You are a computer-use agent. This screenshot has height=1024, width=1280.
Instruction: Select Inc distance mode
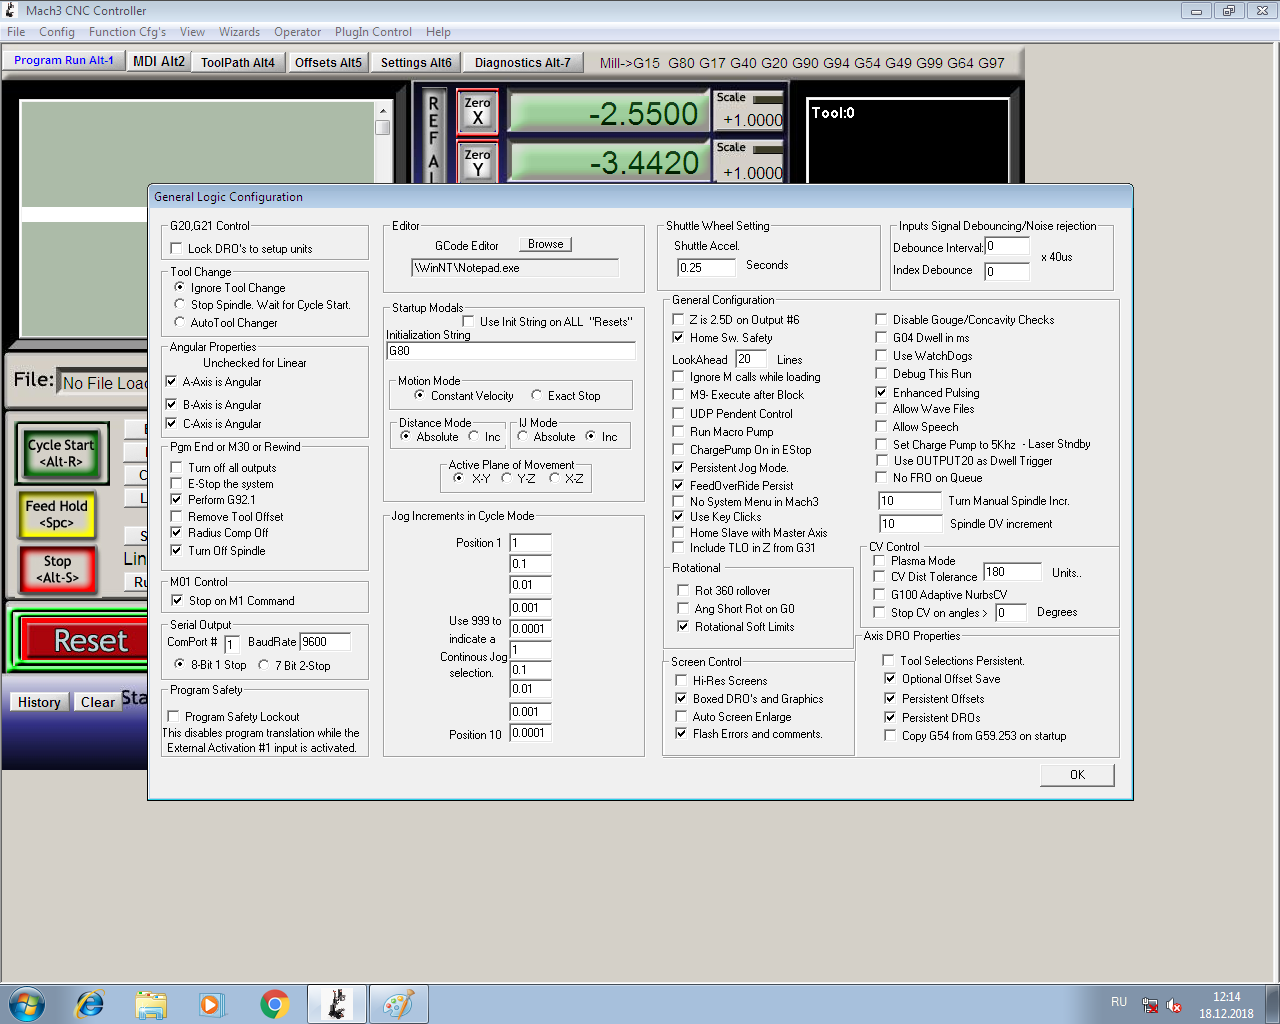pyautogui.click(x=474, y=437)
